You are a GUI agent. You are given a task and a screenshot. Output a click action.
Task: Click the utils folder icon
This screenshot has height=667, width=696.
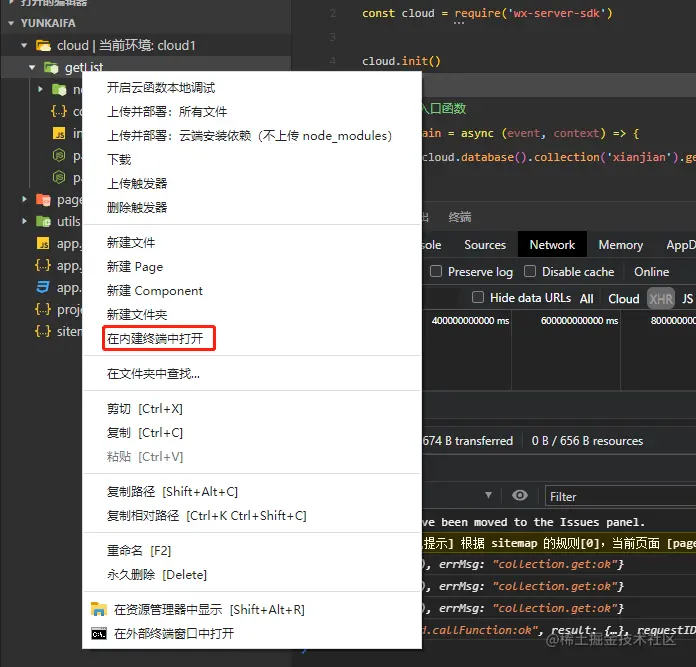pos(43,221)
